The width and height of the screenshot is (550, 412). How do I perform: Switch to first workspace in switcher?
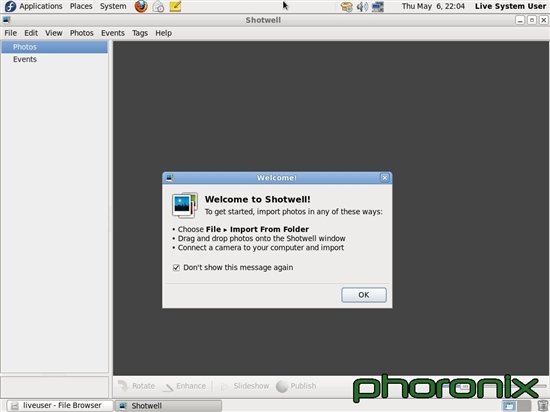click(509, 406)
